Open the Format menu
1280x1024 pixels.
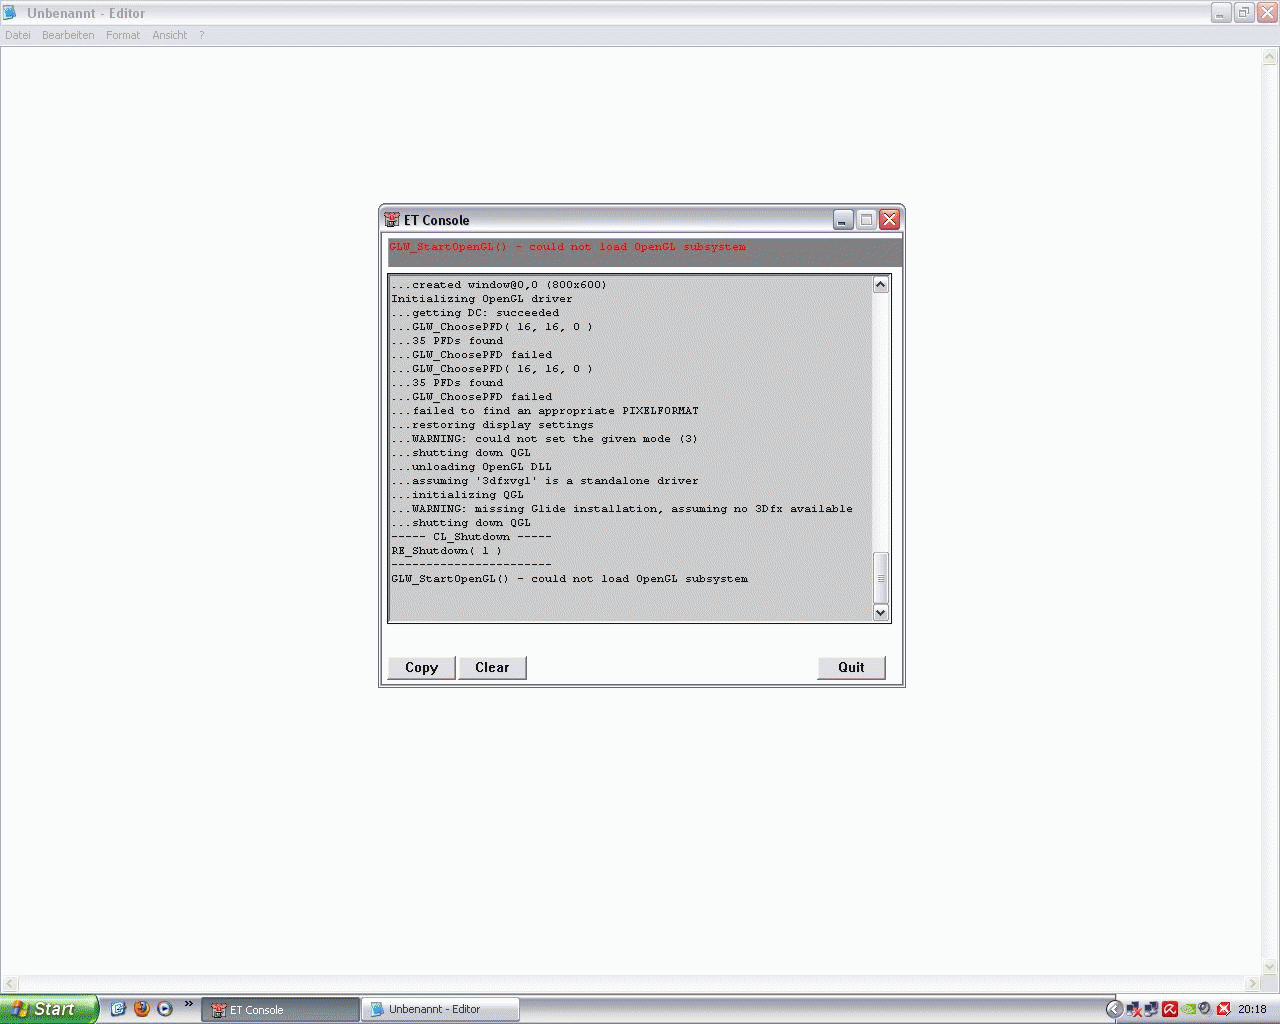click(123, 35)
